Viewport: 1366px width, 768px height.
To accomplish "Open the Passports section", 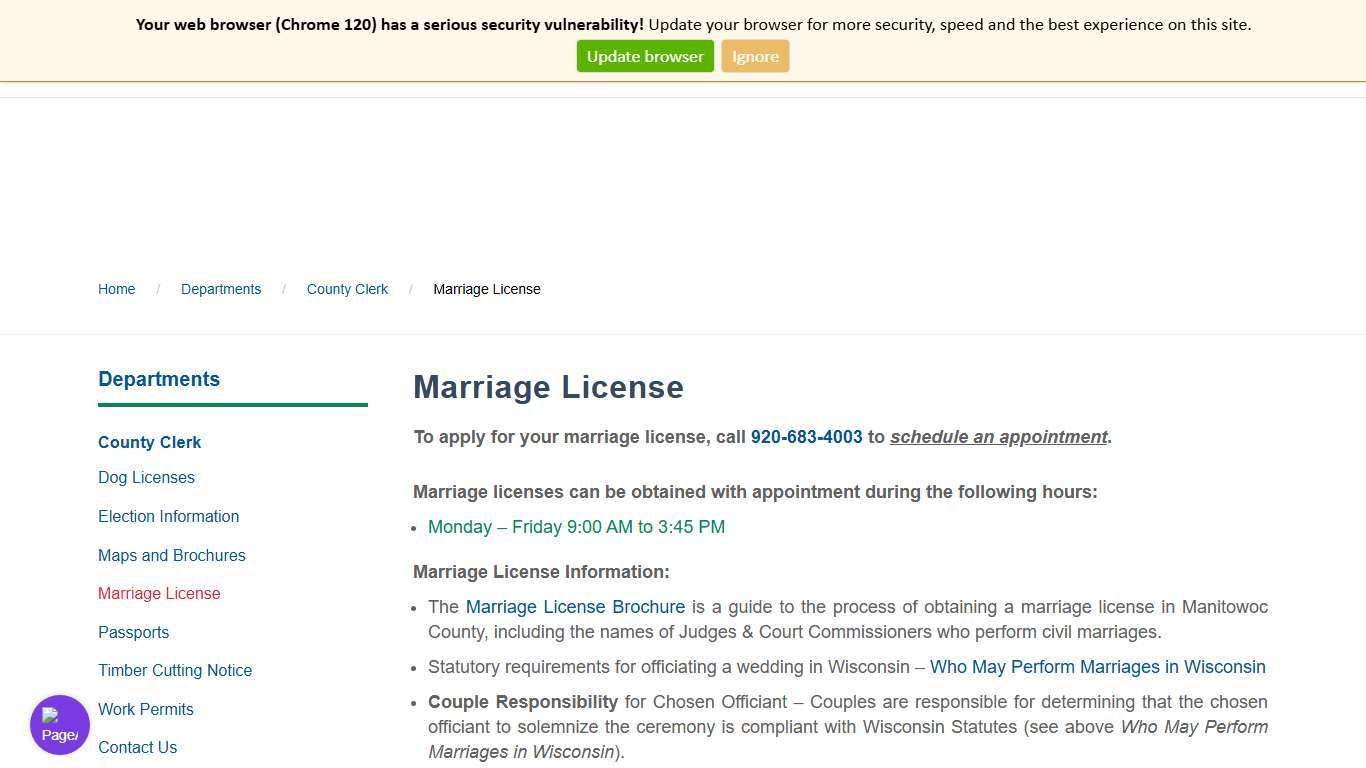I will pyautogui.click(x=133, y=632).
